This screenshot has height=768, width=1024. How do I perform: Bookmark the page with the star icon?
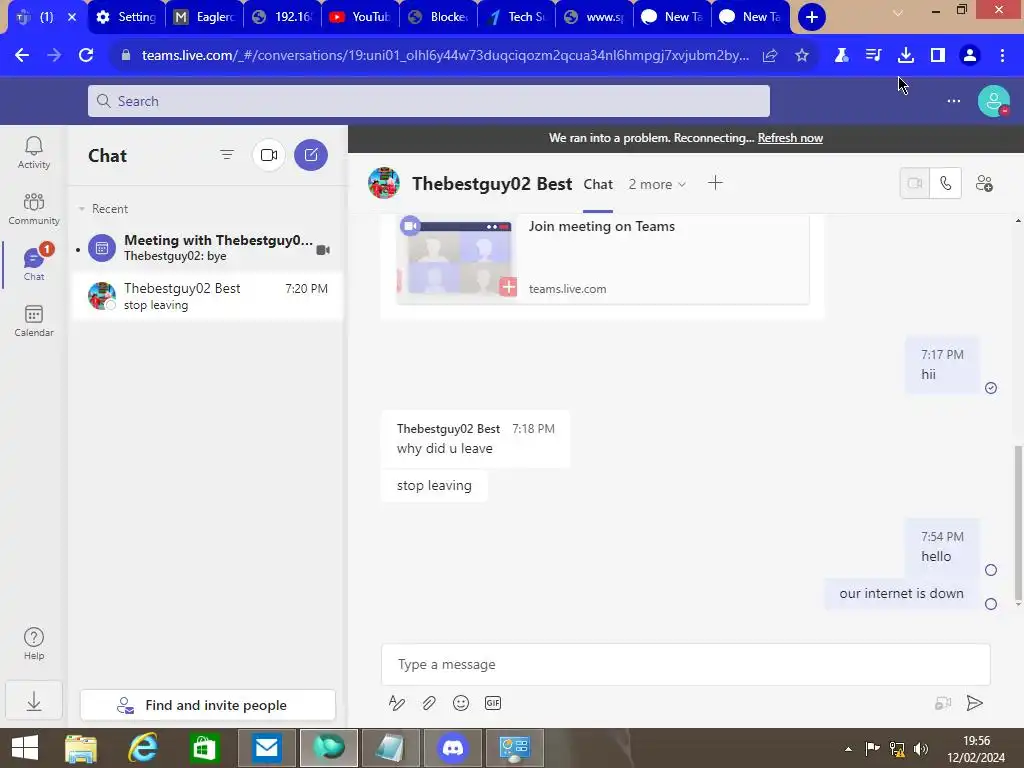pyautogui.click(x=802, y=56)
